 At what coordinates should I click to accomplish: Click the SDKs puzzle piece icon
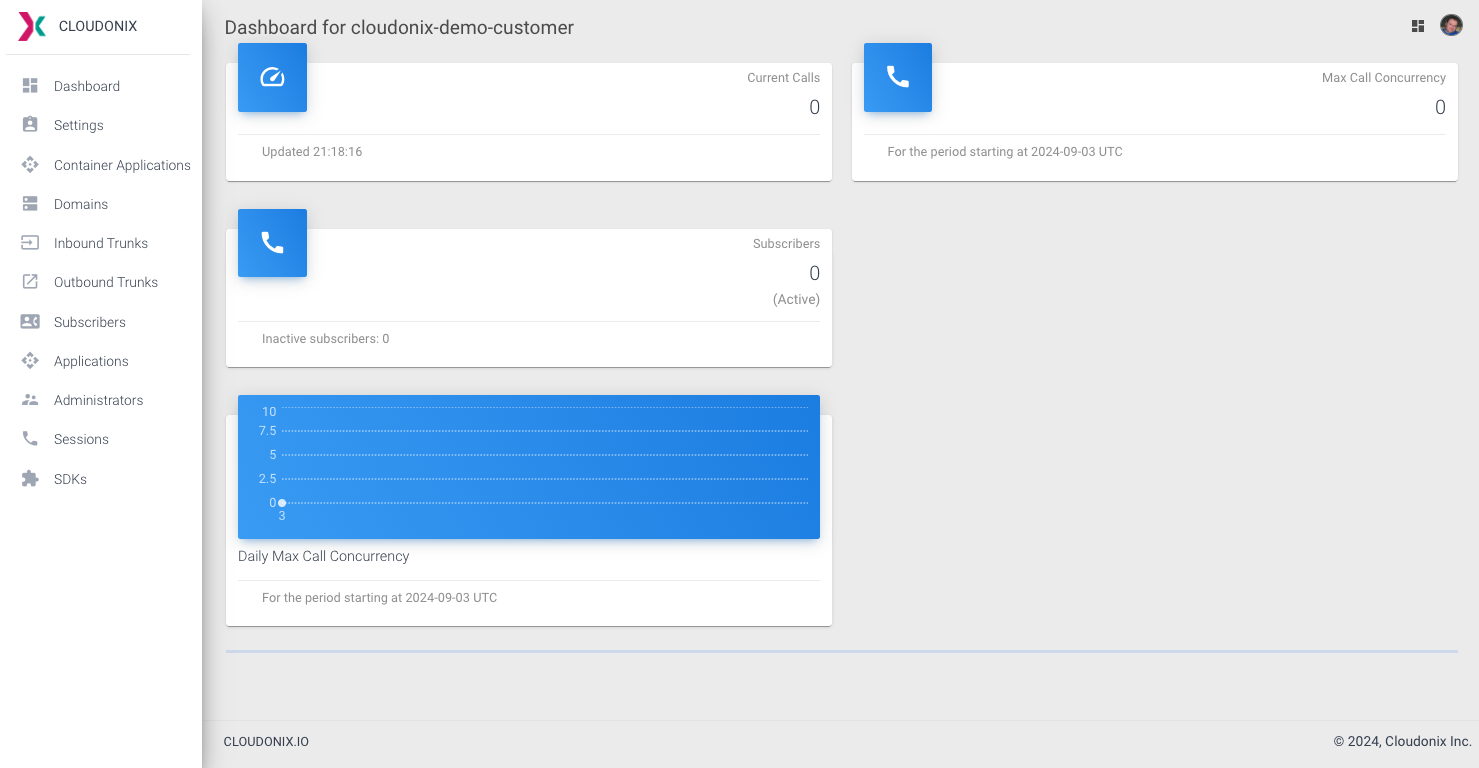click(30, 479)
